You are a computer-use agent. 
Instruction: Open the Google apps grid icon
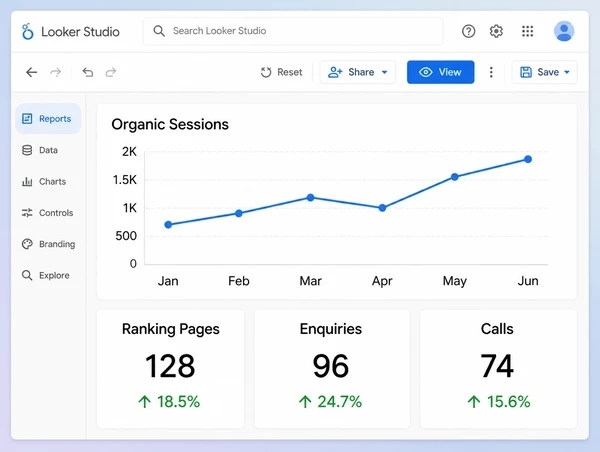(528, 31)
